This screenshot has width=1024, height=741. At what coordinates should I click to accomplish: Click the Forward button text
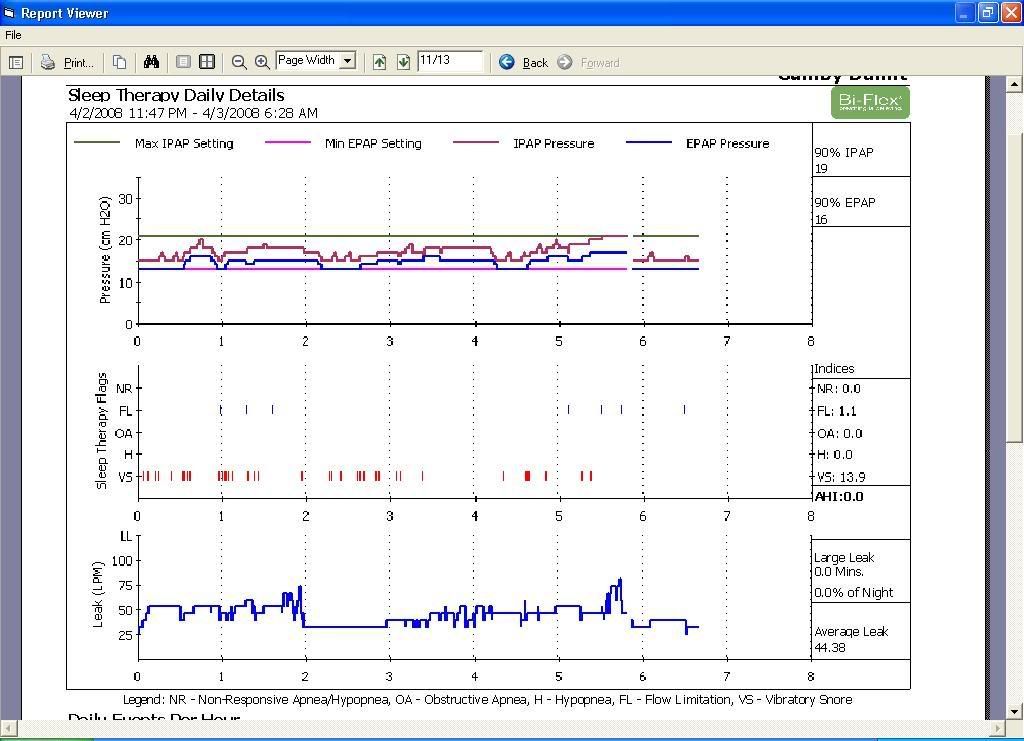click(600, 63)
